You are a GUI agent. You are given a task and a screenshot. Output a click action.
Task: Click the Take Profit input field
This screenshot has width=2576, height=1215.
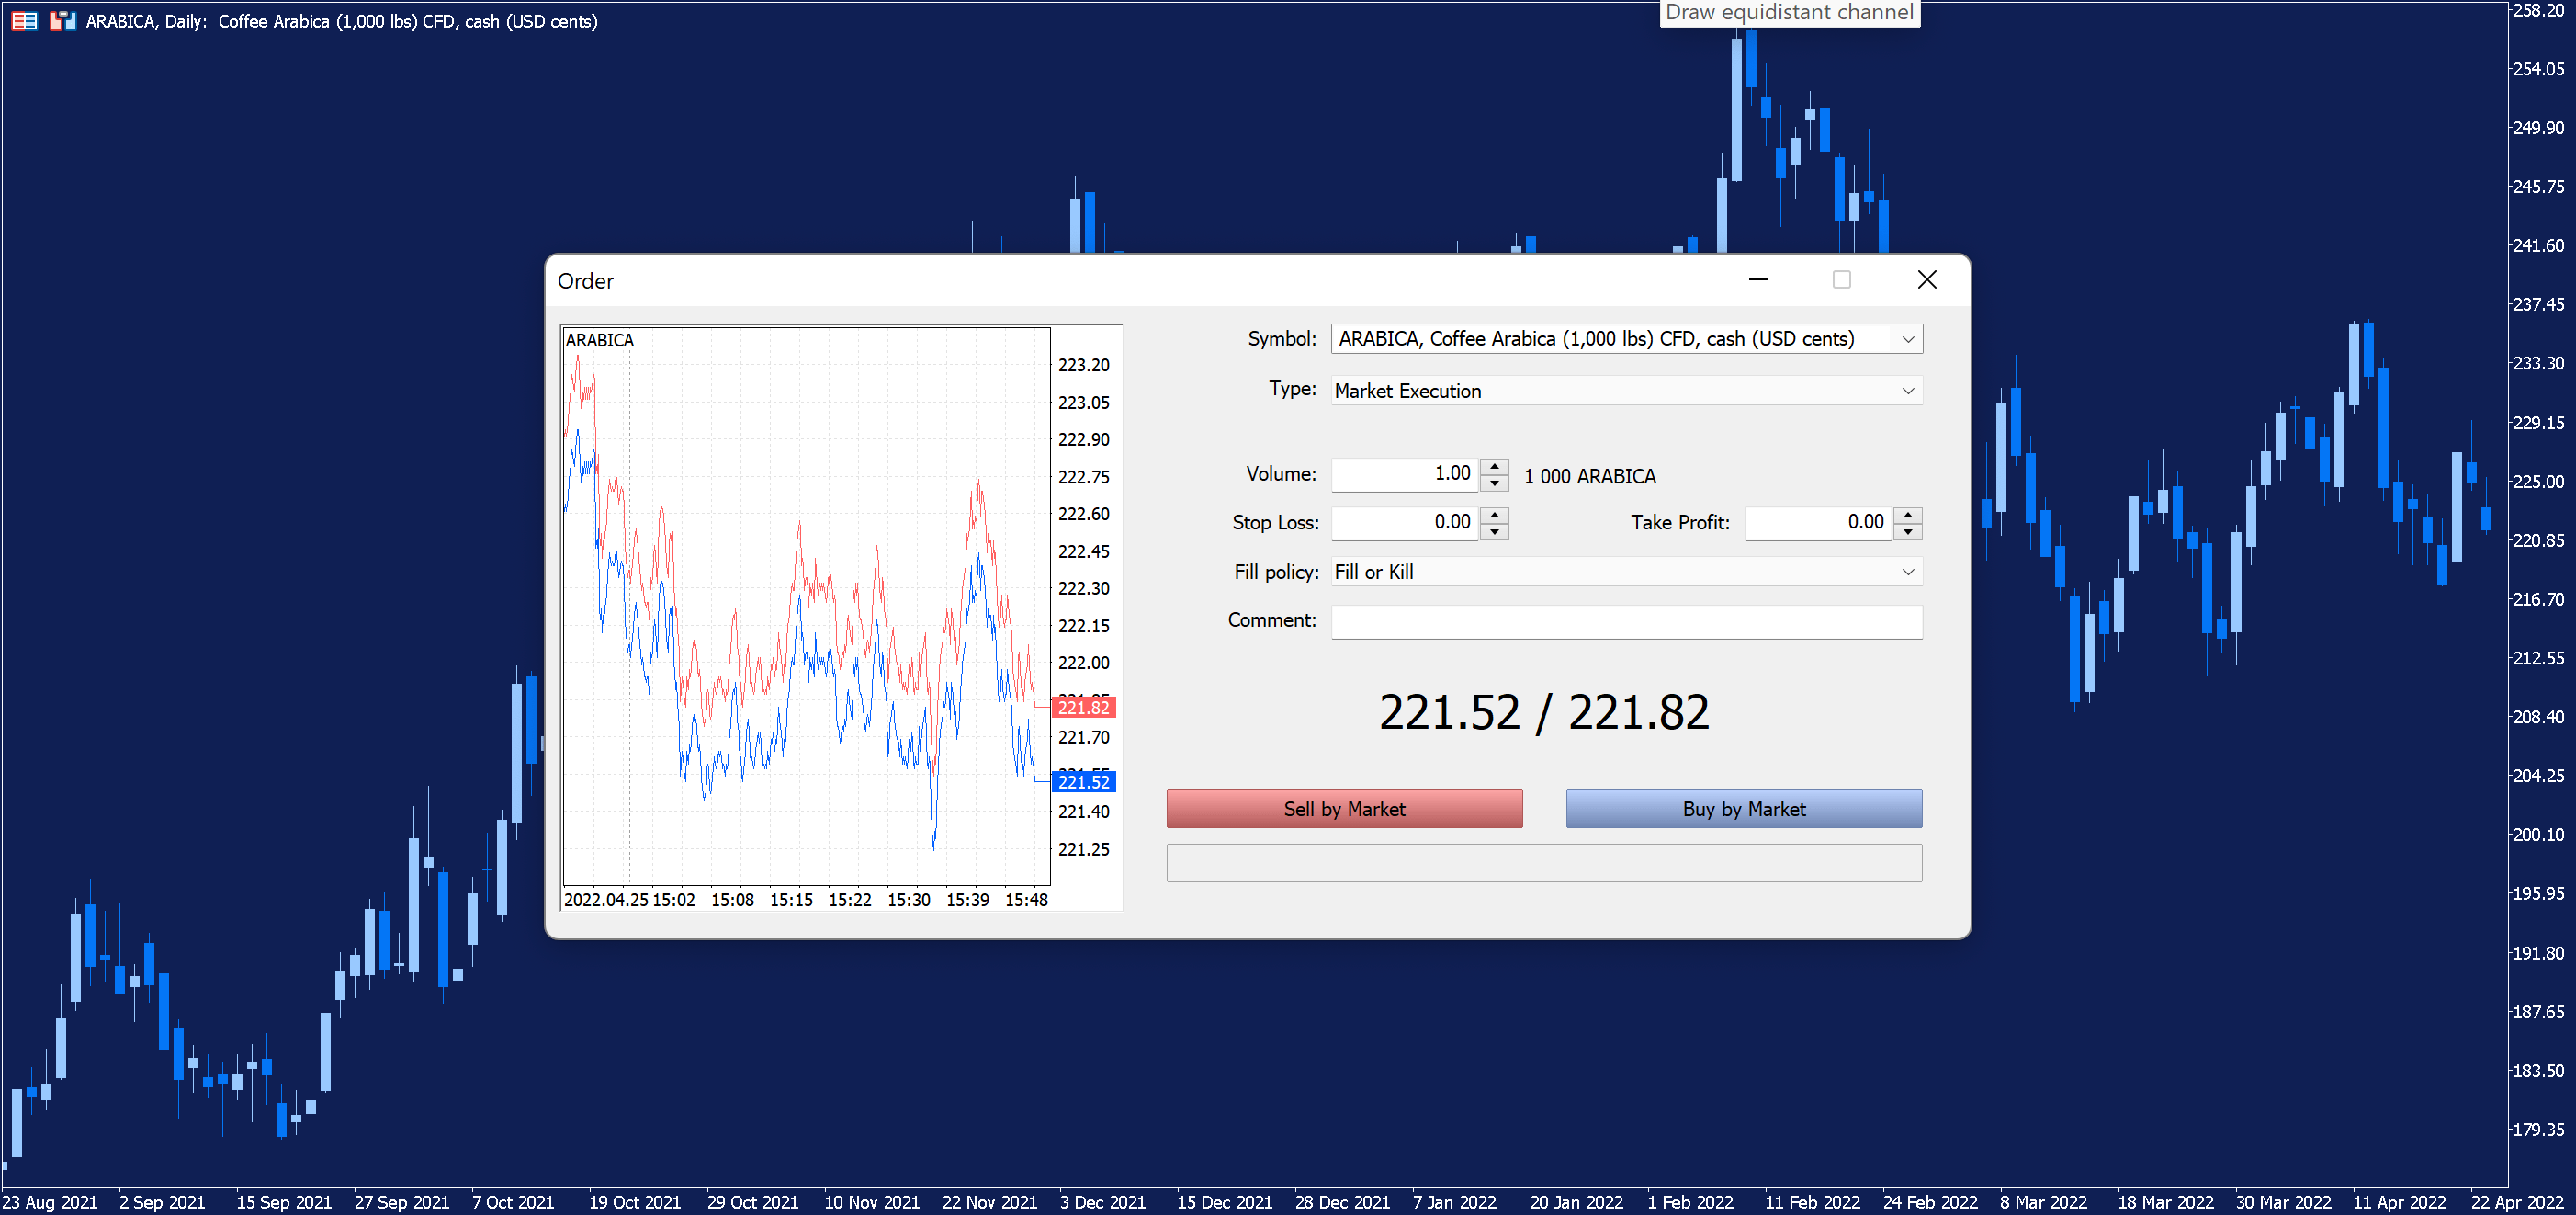click(1818, 522)
